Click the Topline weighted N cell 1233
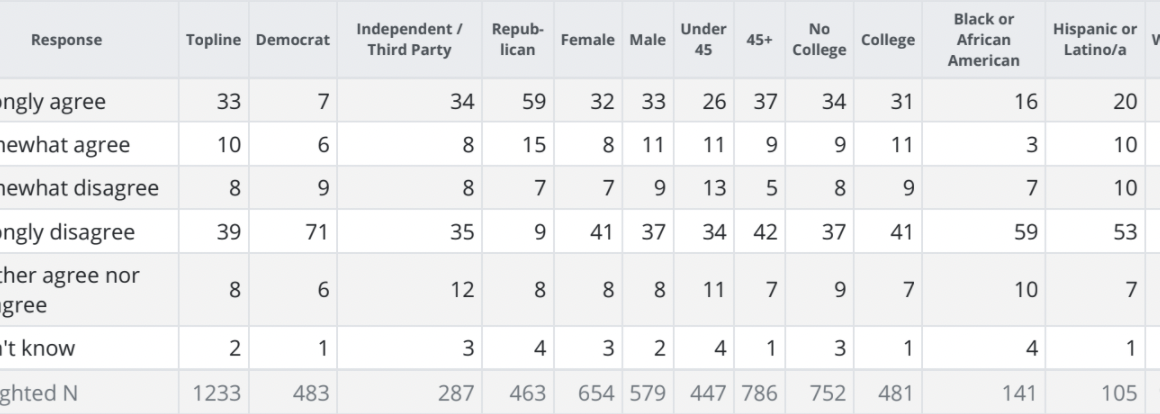Image resolution: width=1160 pixels, height=414 pixels. 216,394
